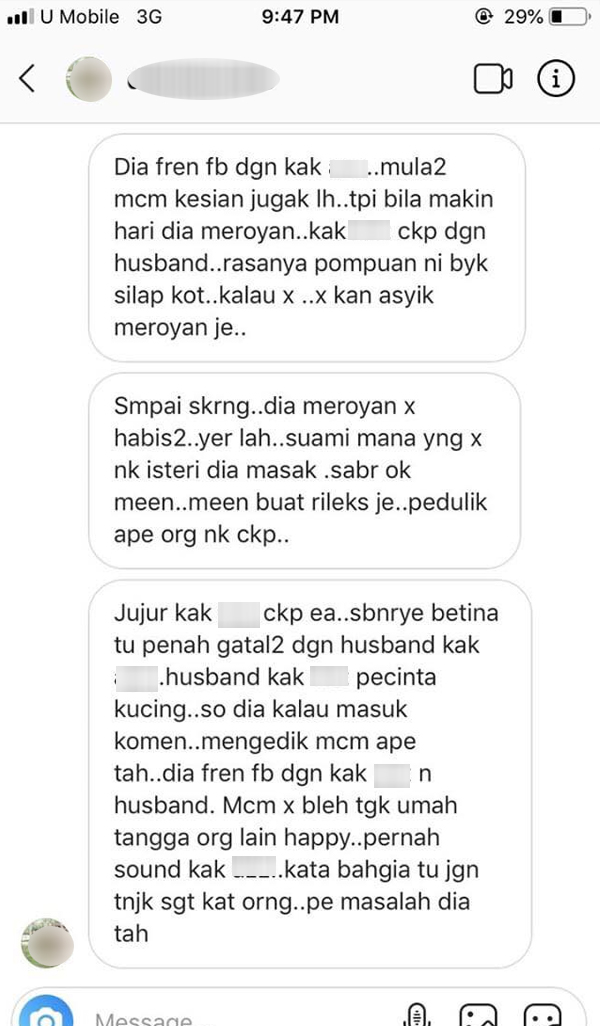Tap the battery indicator in the status bar
This screenshot has height=1026, width=600.
click(570, 17)
